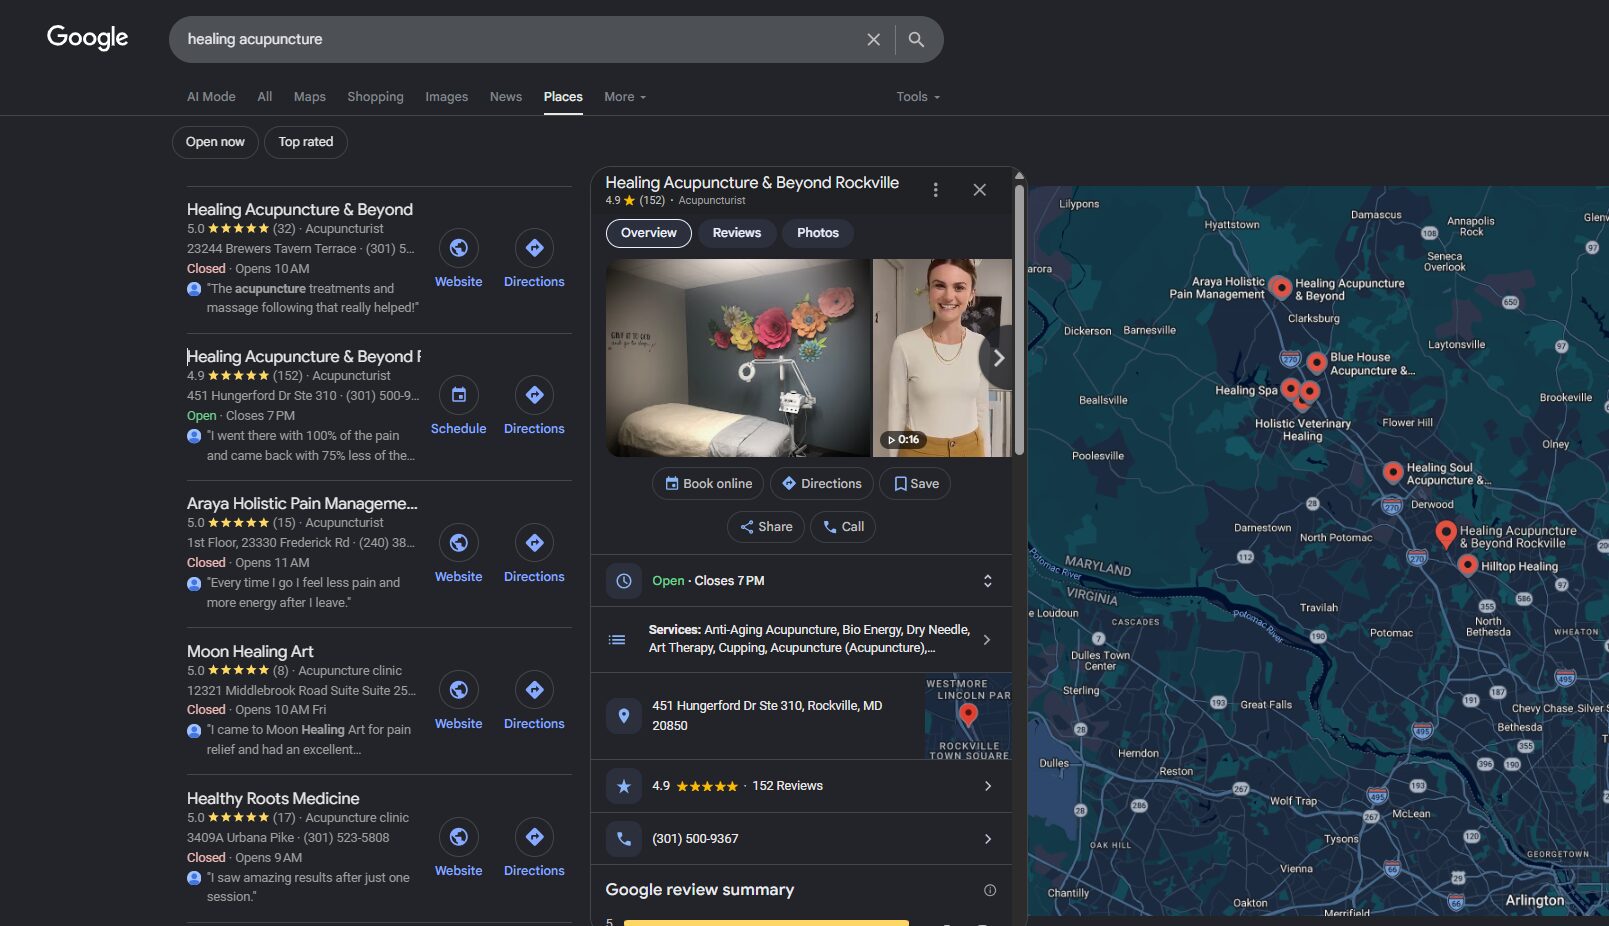
Task: Toggle the Top rated filter chip
Action: (306, 142)
